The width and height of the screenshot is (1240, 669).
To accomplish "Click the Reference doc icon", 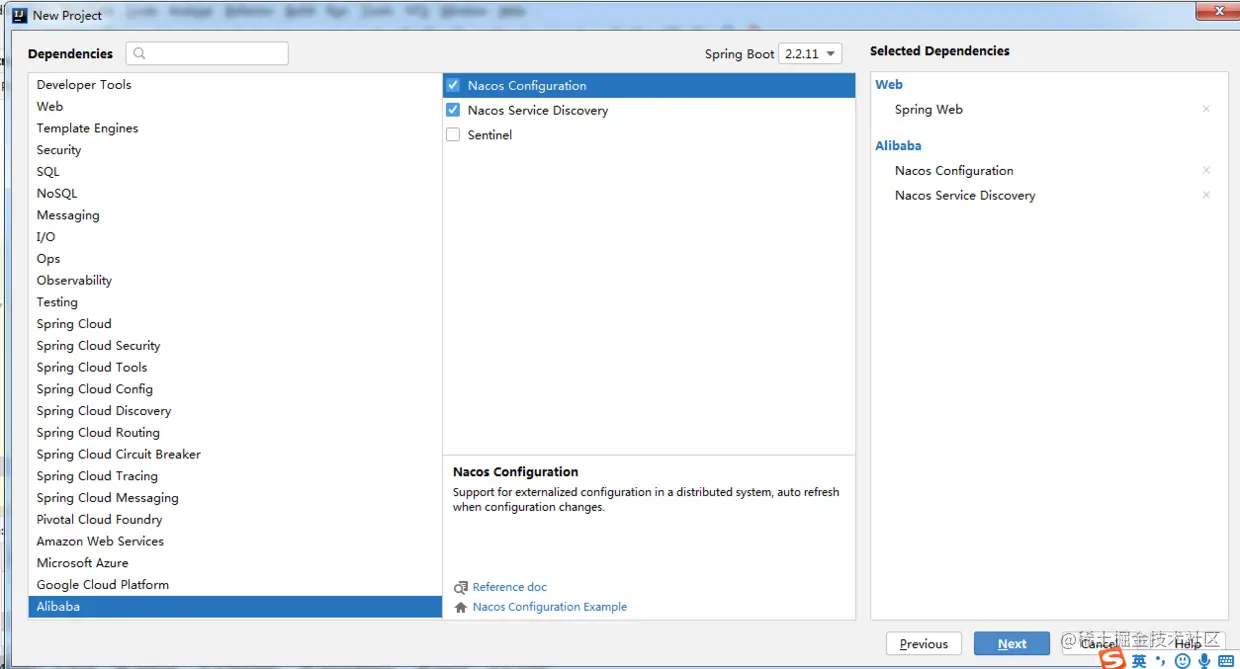I will tap(460, 587).
